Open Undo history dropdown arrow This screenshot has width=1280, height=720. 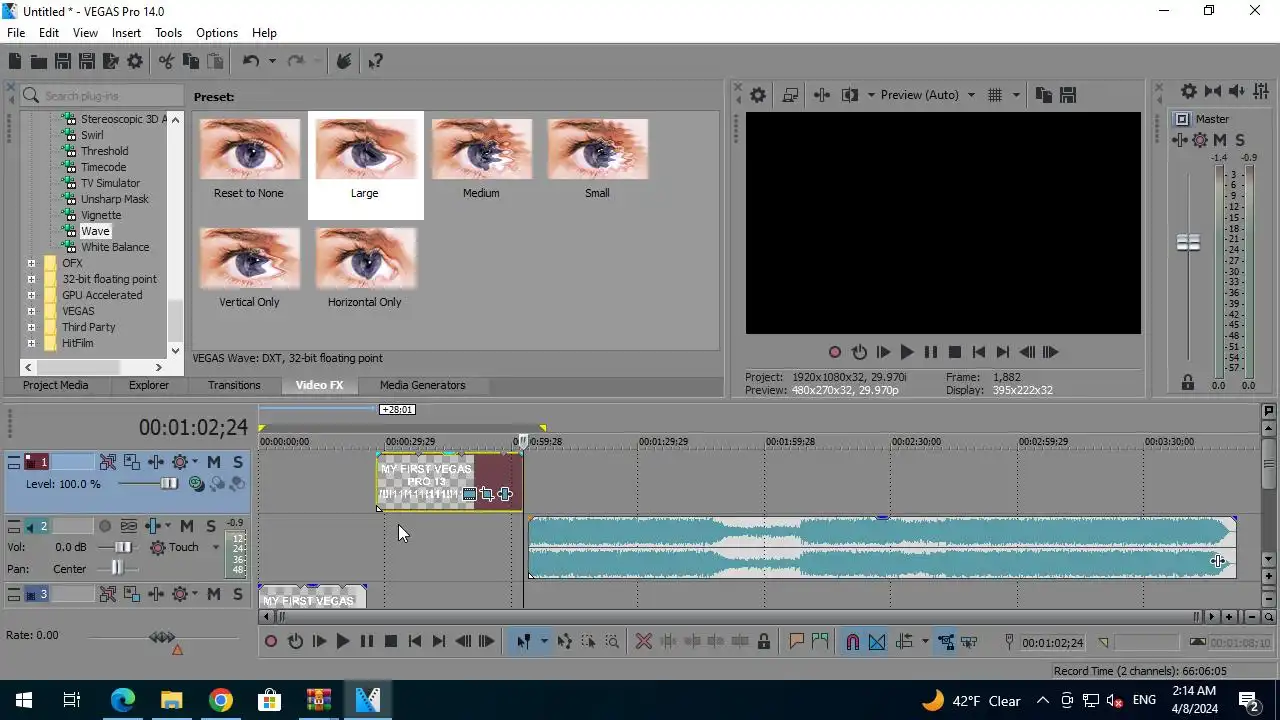[x=272, y=61]
